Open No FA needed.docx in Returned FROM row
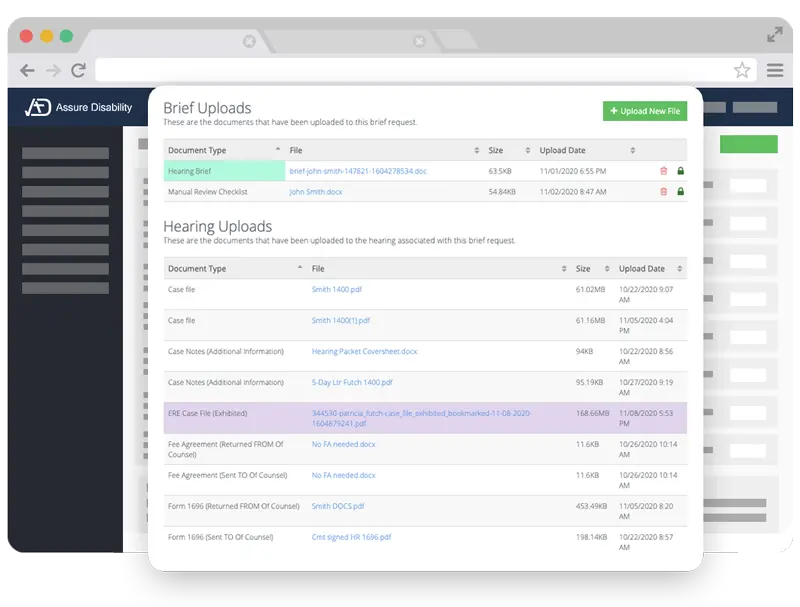This screenshot has width=800, height=607. point(343,444)
